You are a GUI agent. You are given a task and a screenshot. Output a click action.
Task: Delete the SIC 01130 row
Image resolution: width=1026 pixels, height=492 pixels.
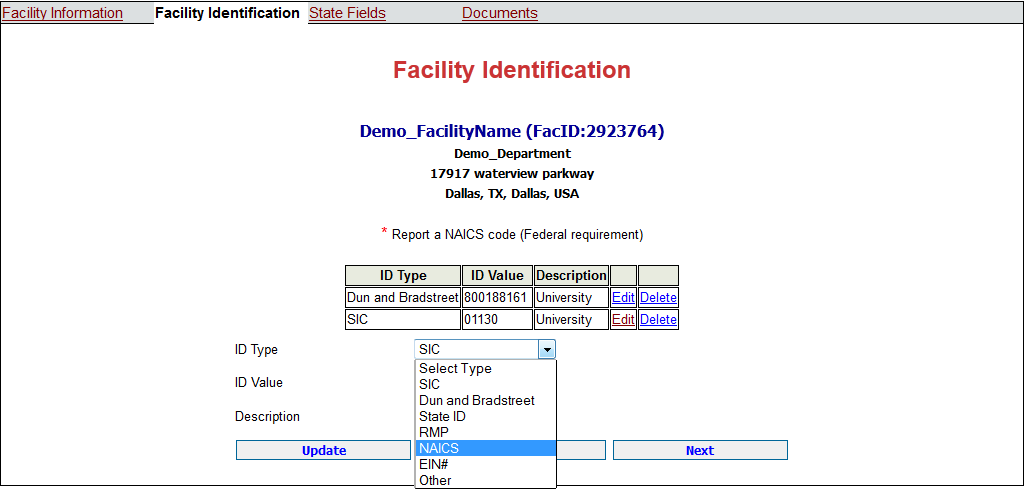pos(658,320)
